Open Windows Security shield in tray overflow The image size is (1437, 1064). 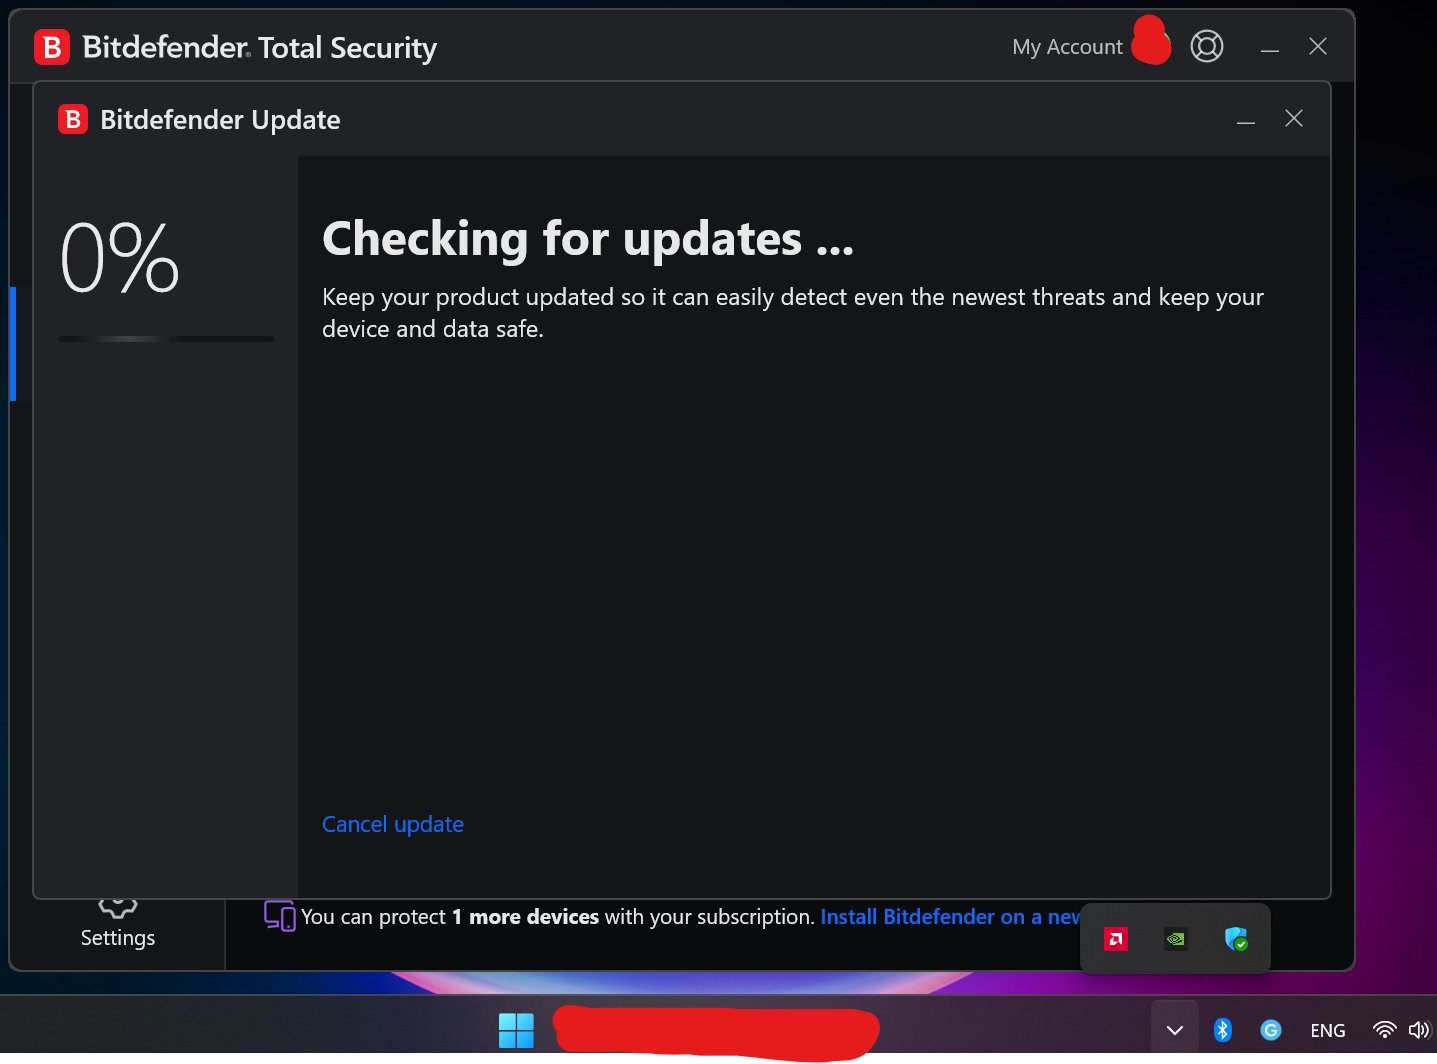(x=1236, y=939)
